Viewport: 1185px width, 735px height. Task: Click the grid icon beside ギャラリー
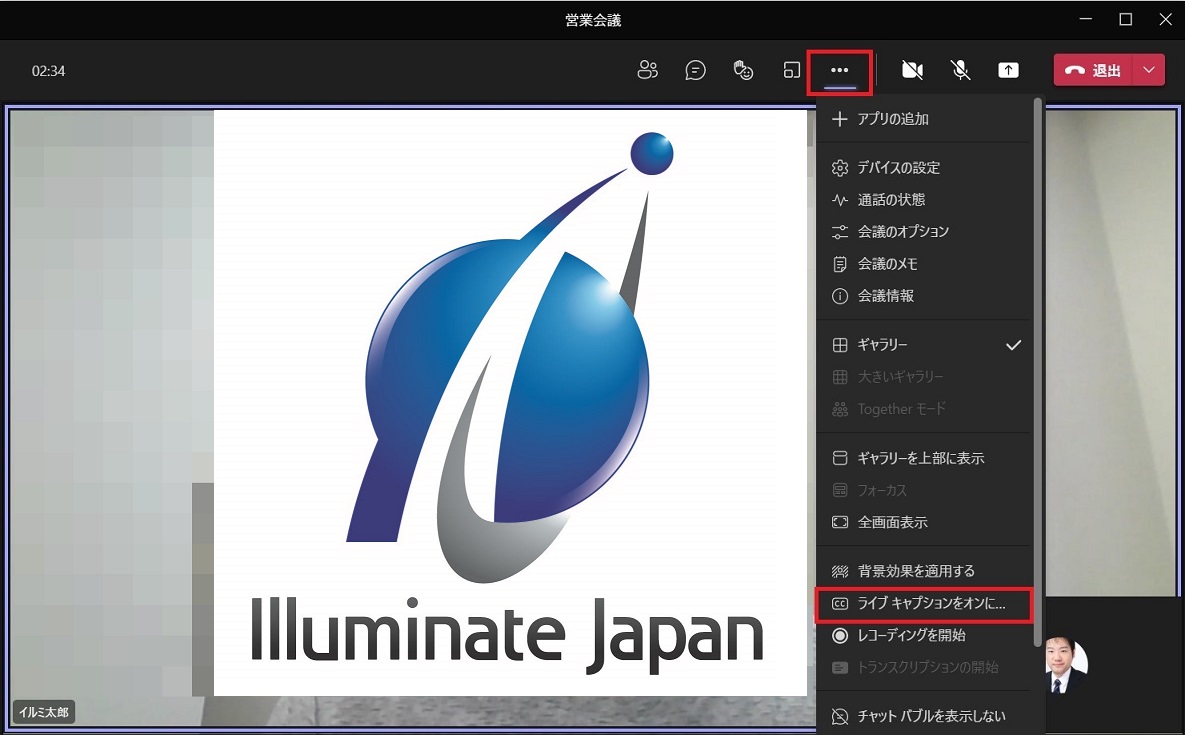[x=840, y=345]
